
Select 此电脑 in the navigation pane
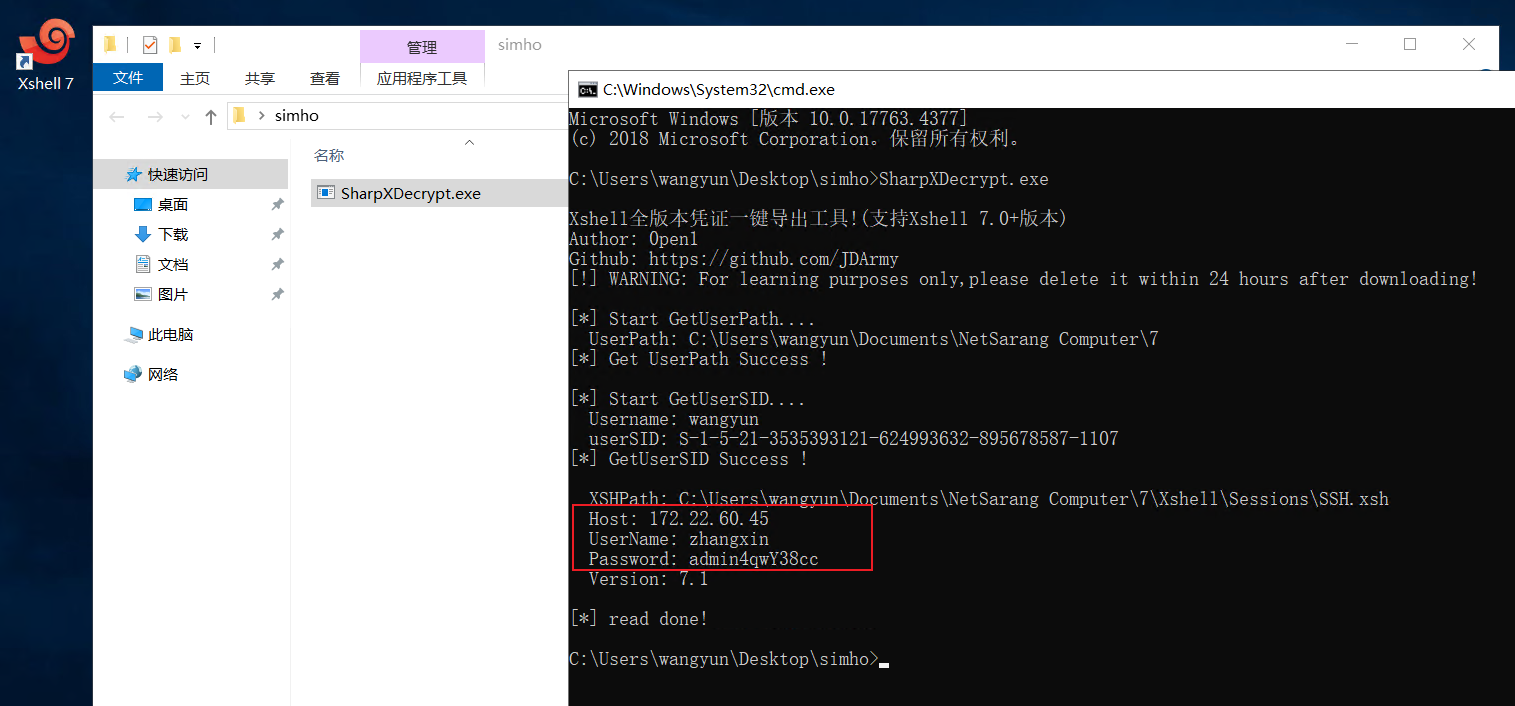pyautogui.click(x=170, y=334)
